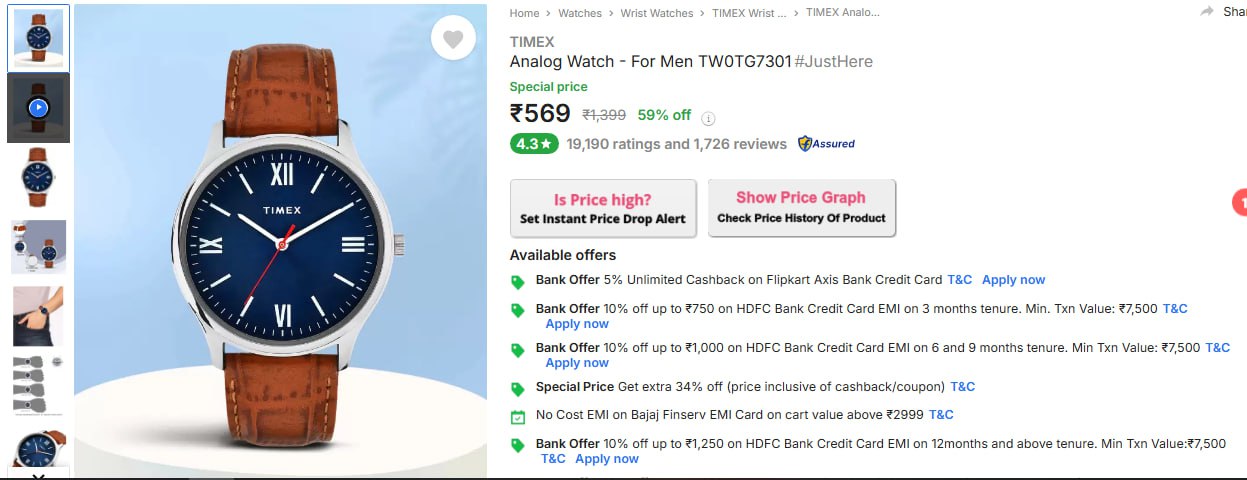Open the 19,190 ratings and reviews link
This screenshot has height=480, width=1247.
(676, 144)
